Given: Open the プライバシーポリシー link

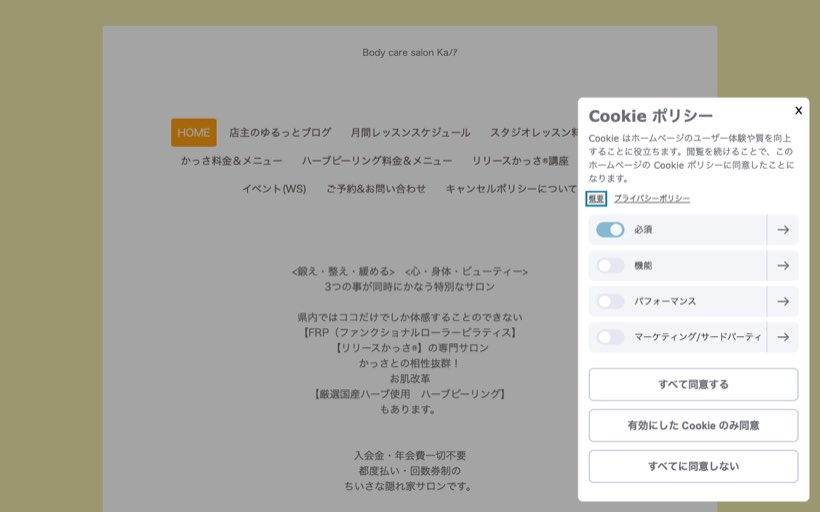Looking at the screenshot, I should tap(652, 199).
